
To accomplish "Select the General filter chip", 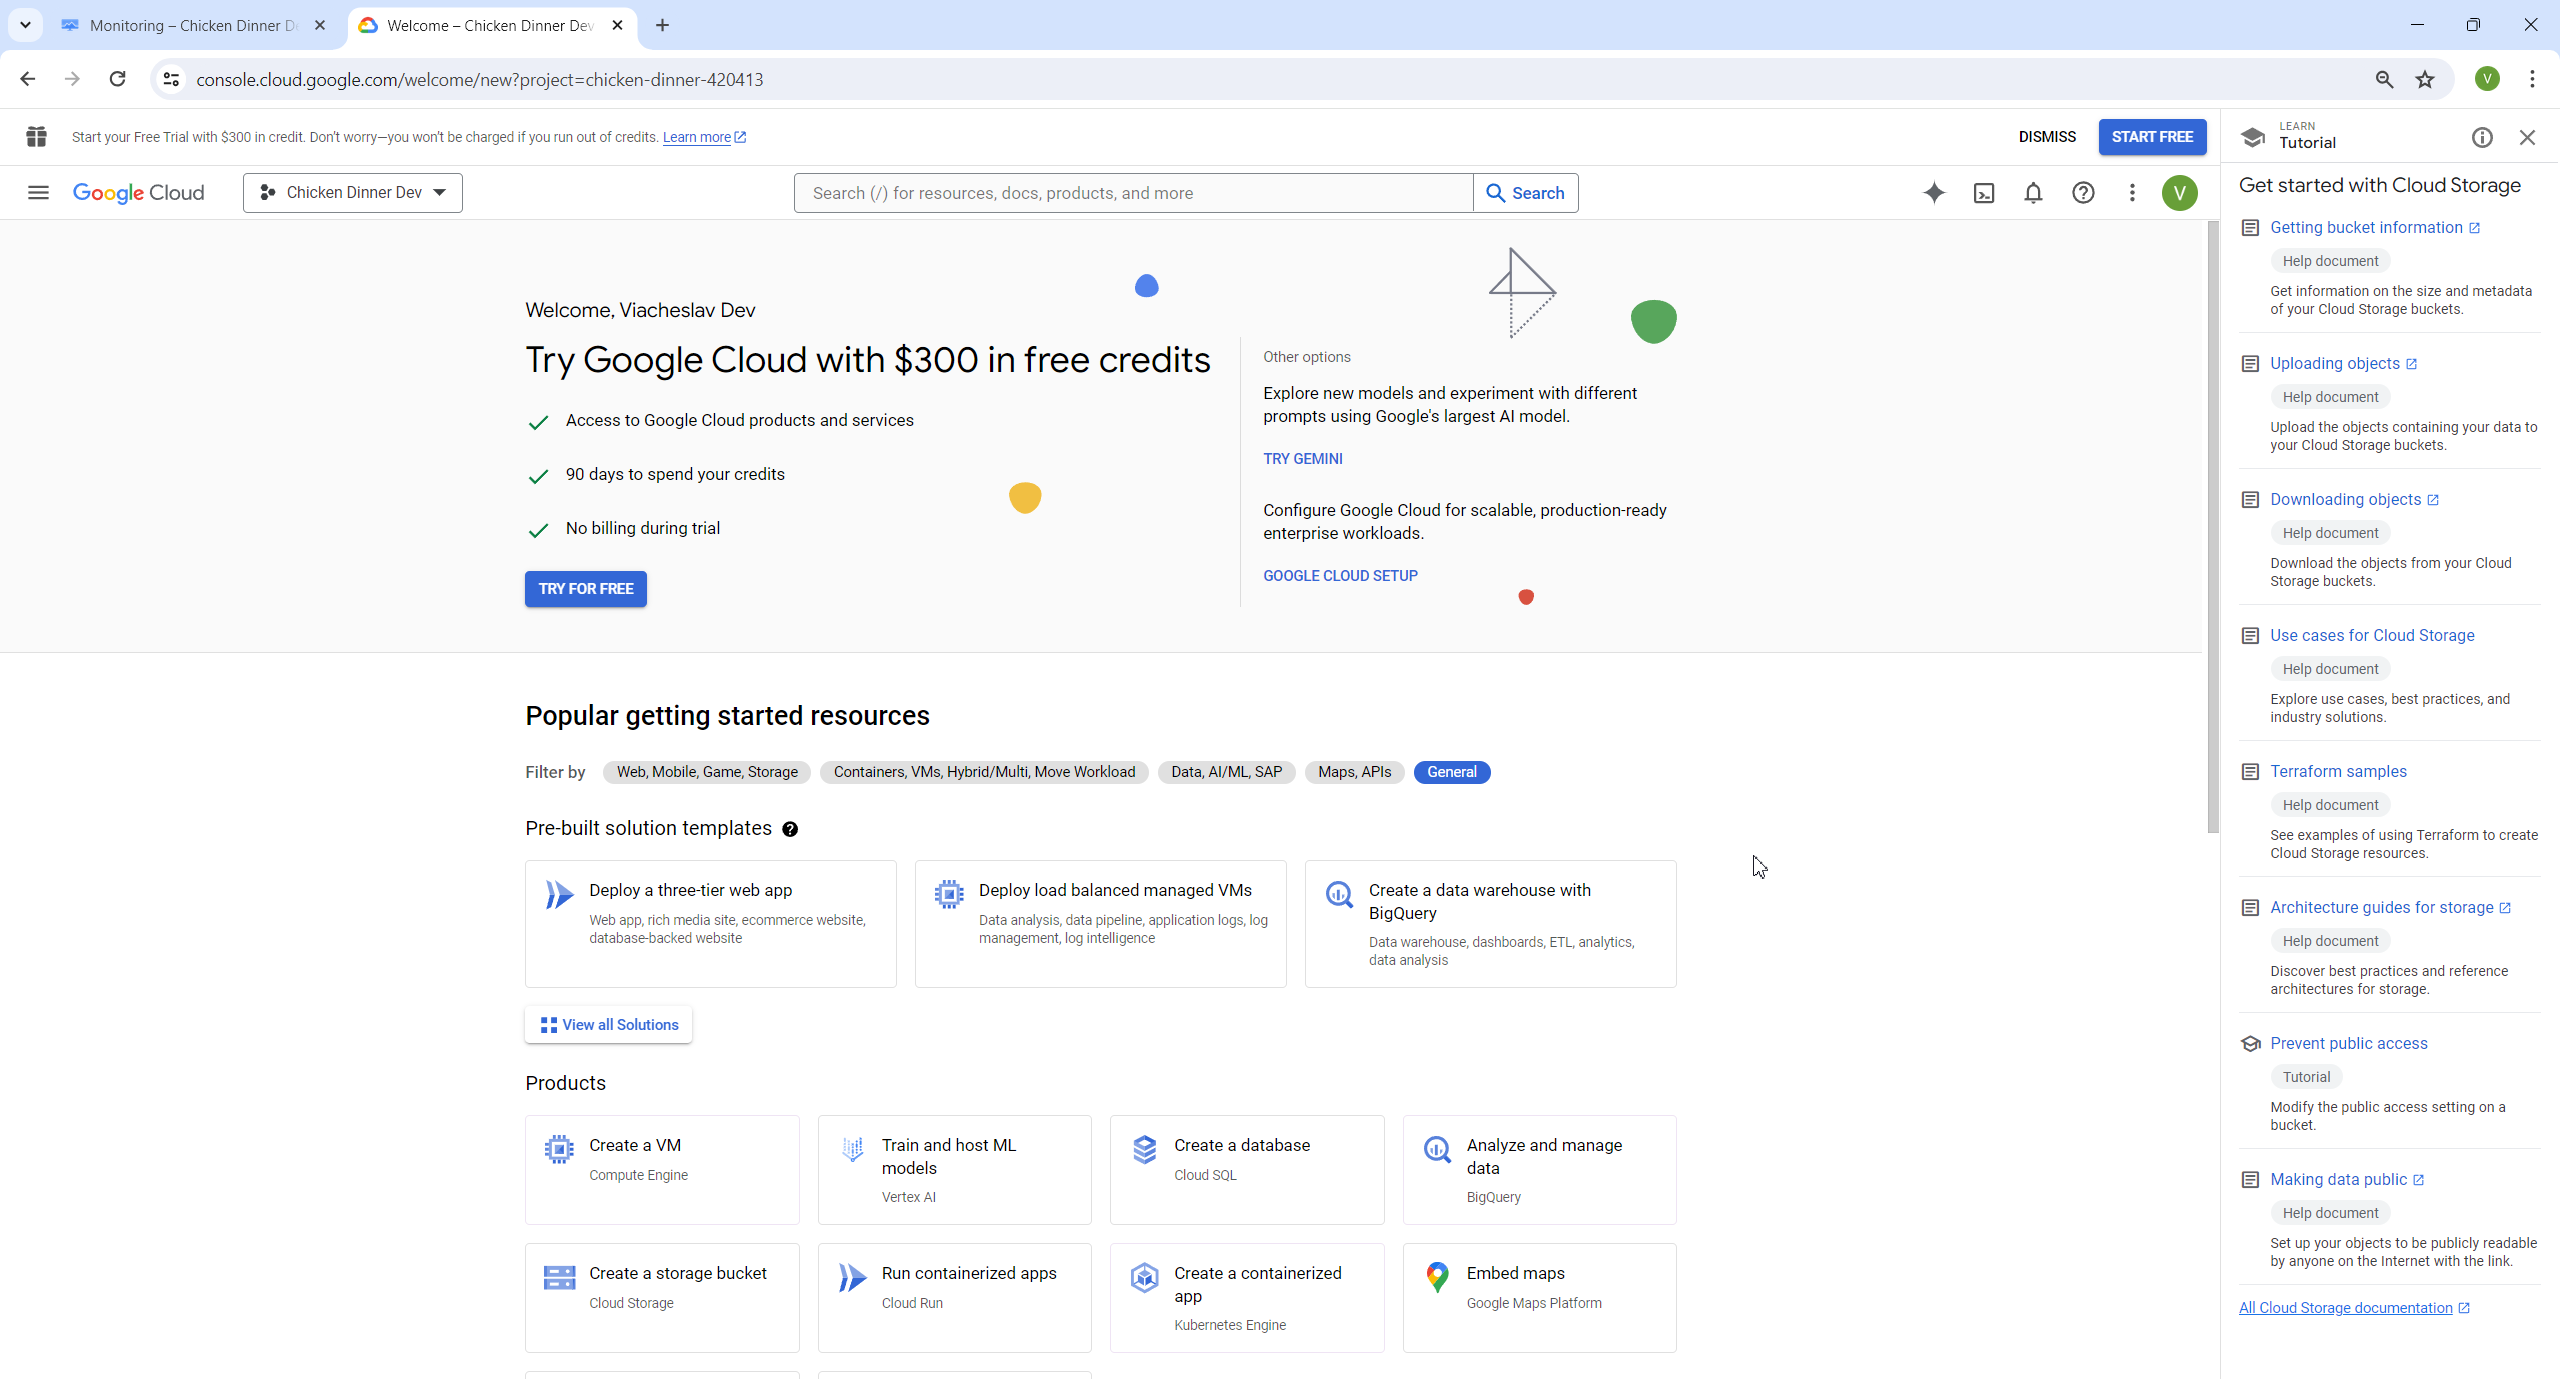I will 1451,772.
